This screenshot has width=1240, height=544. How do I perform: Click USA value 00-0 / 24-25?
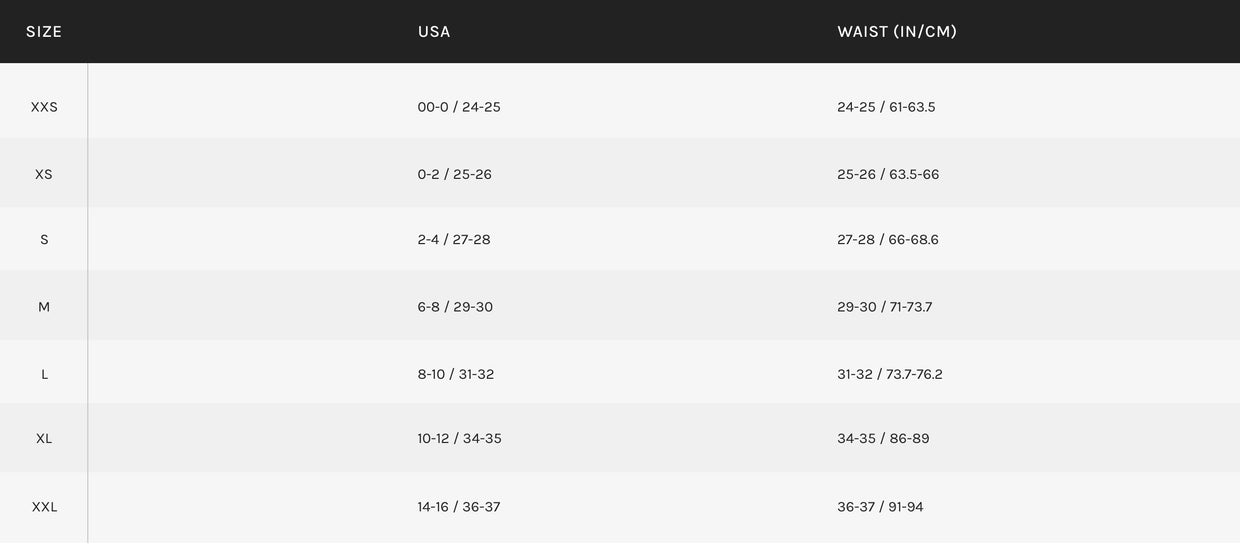[459, 107]
